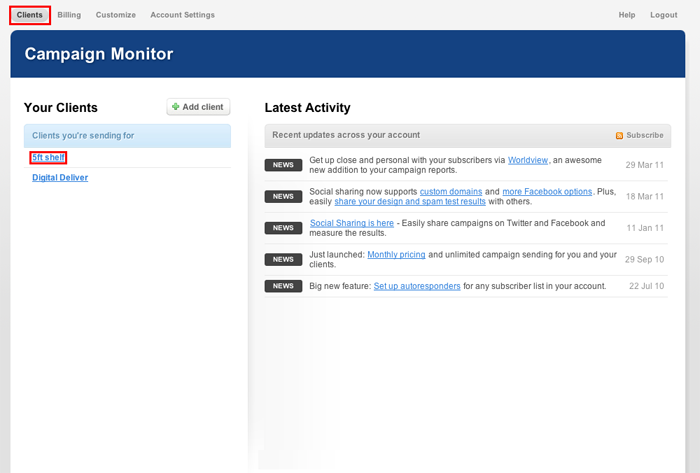Open the 5ft shelf client
The width and height of the screenshot is (700, 473).
point(48,158)
